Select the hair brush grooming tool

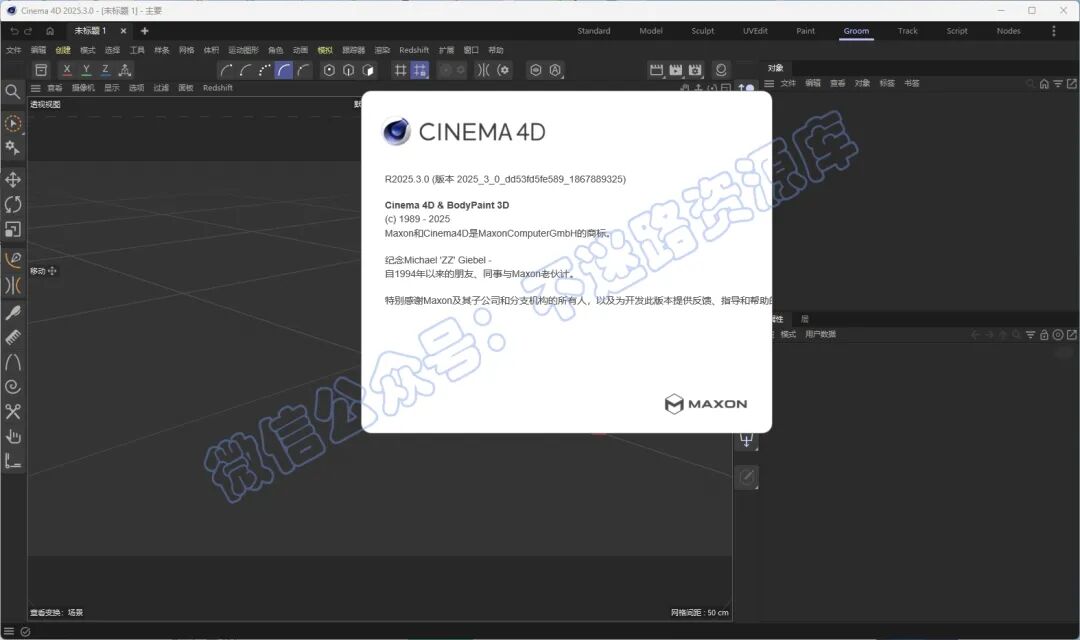[x=12, y=313]
